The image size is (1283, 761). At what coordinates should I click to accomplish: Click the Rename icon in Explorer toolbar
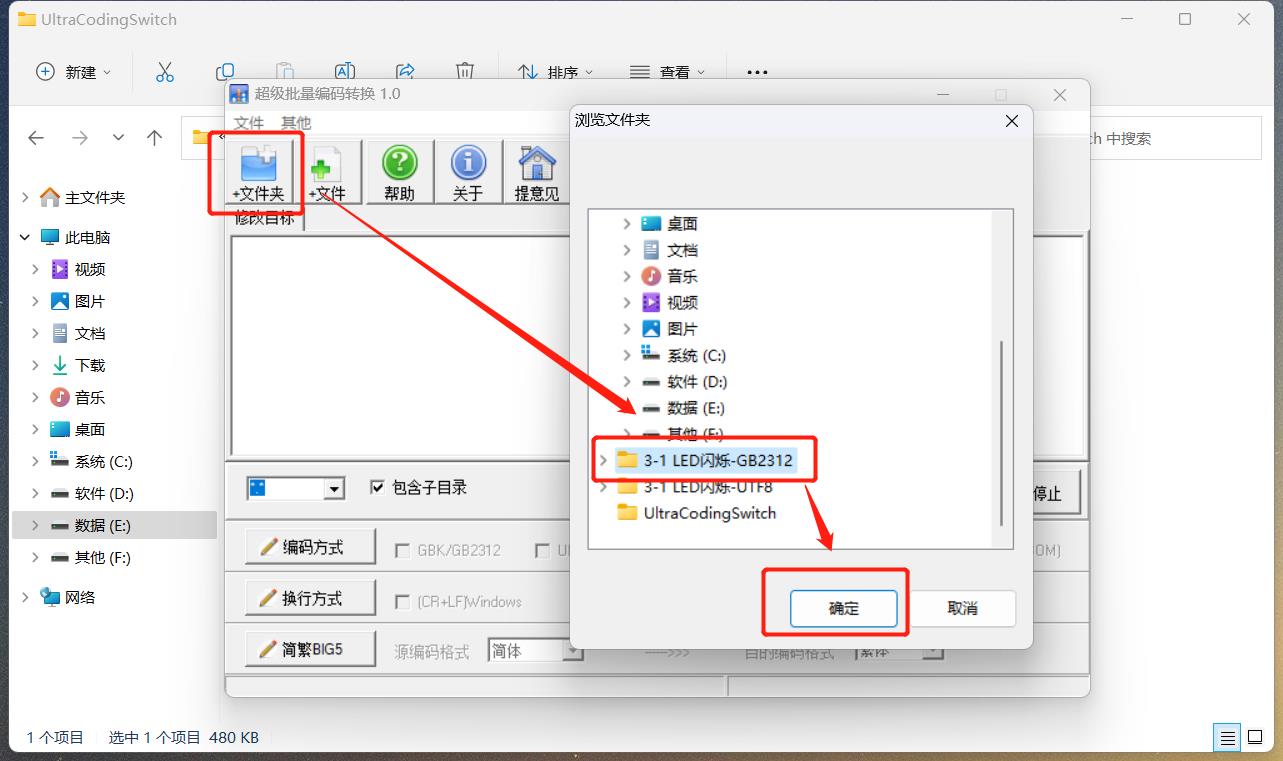click(x=344, y=72)
